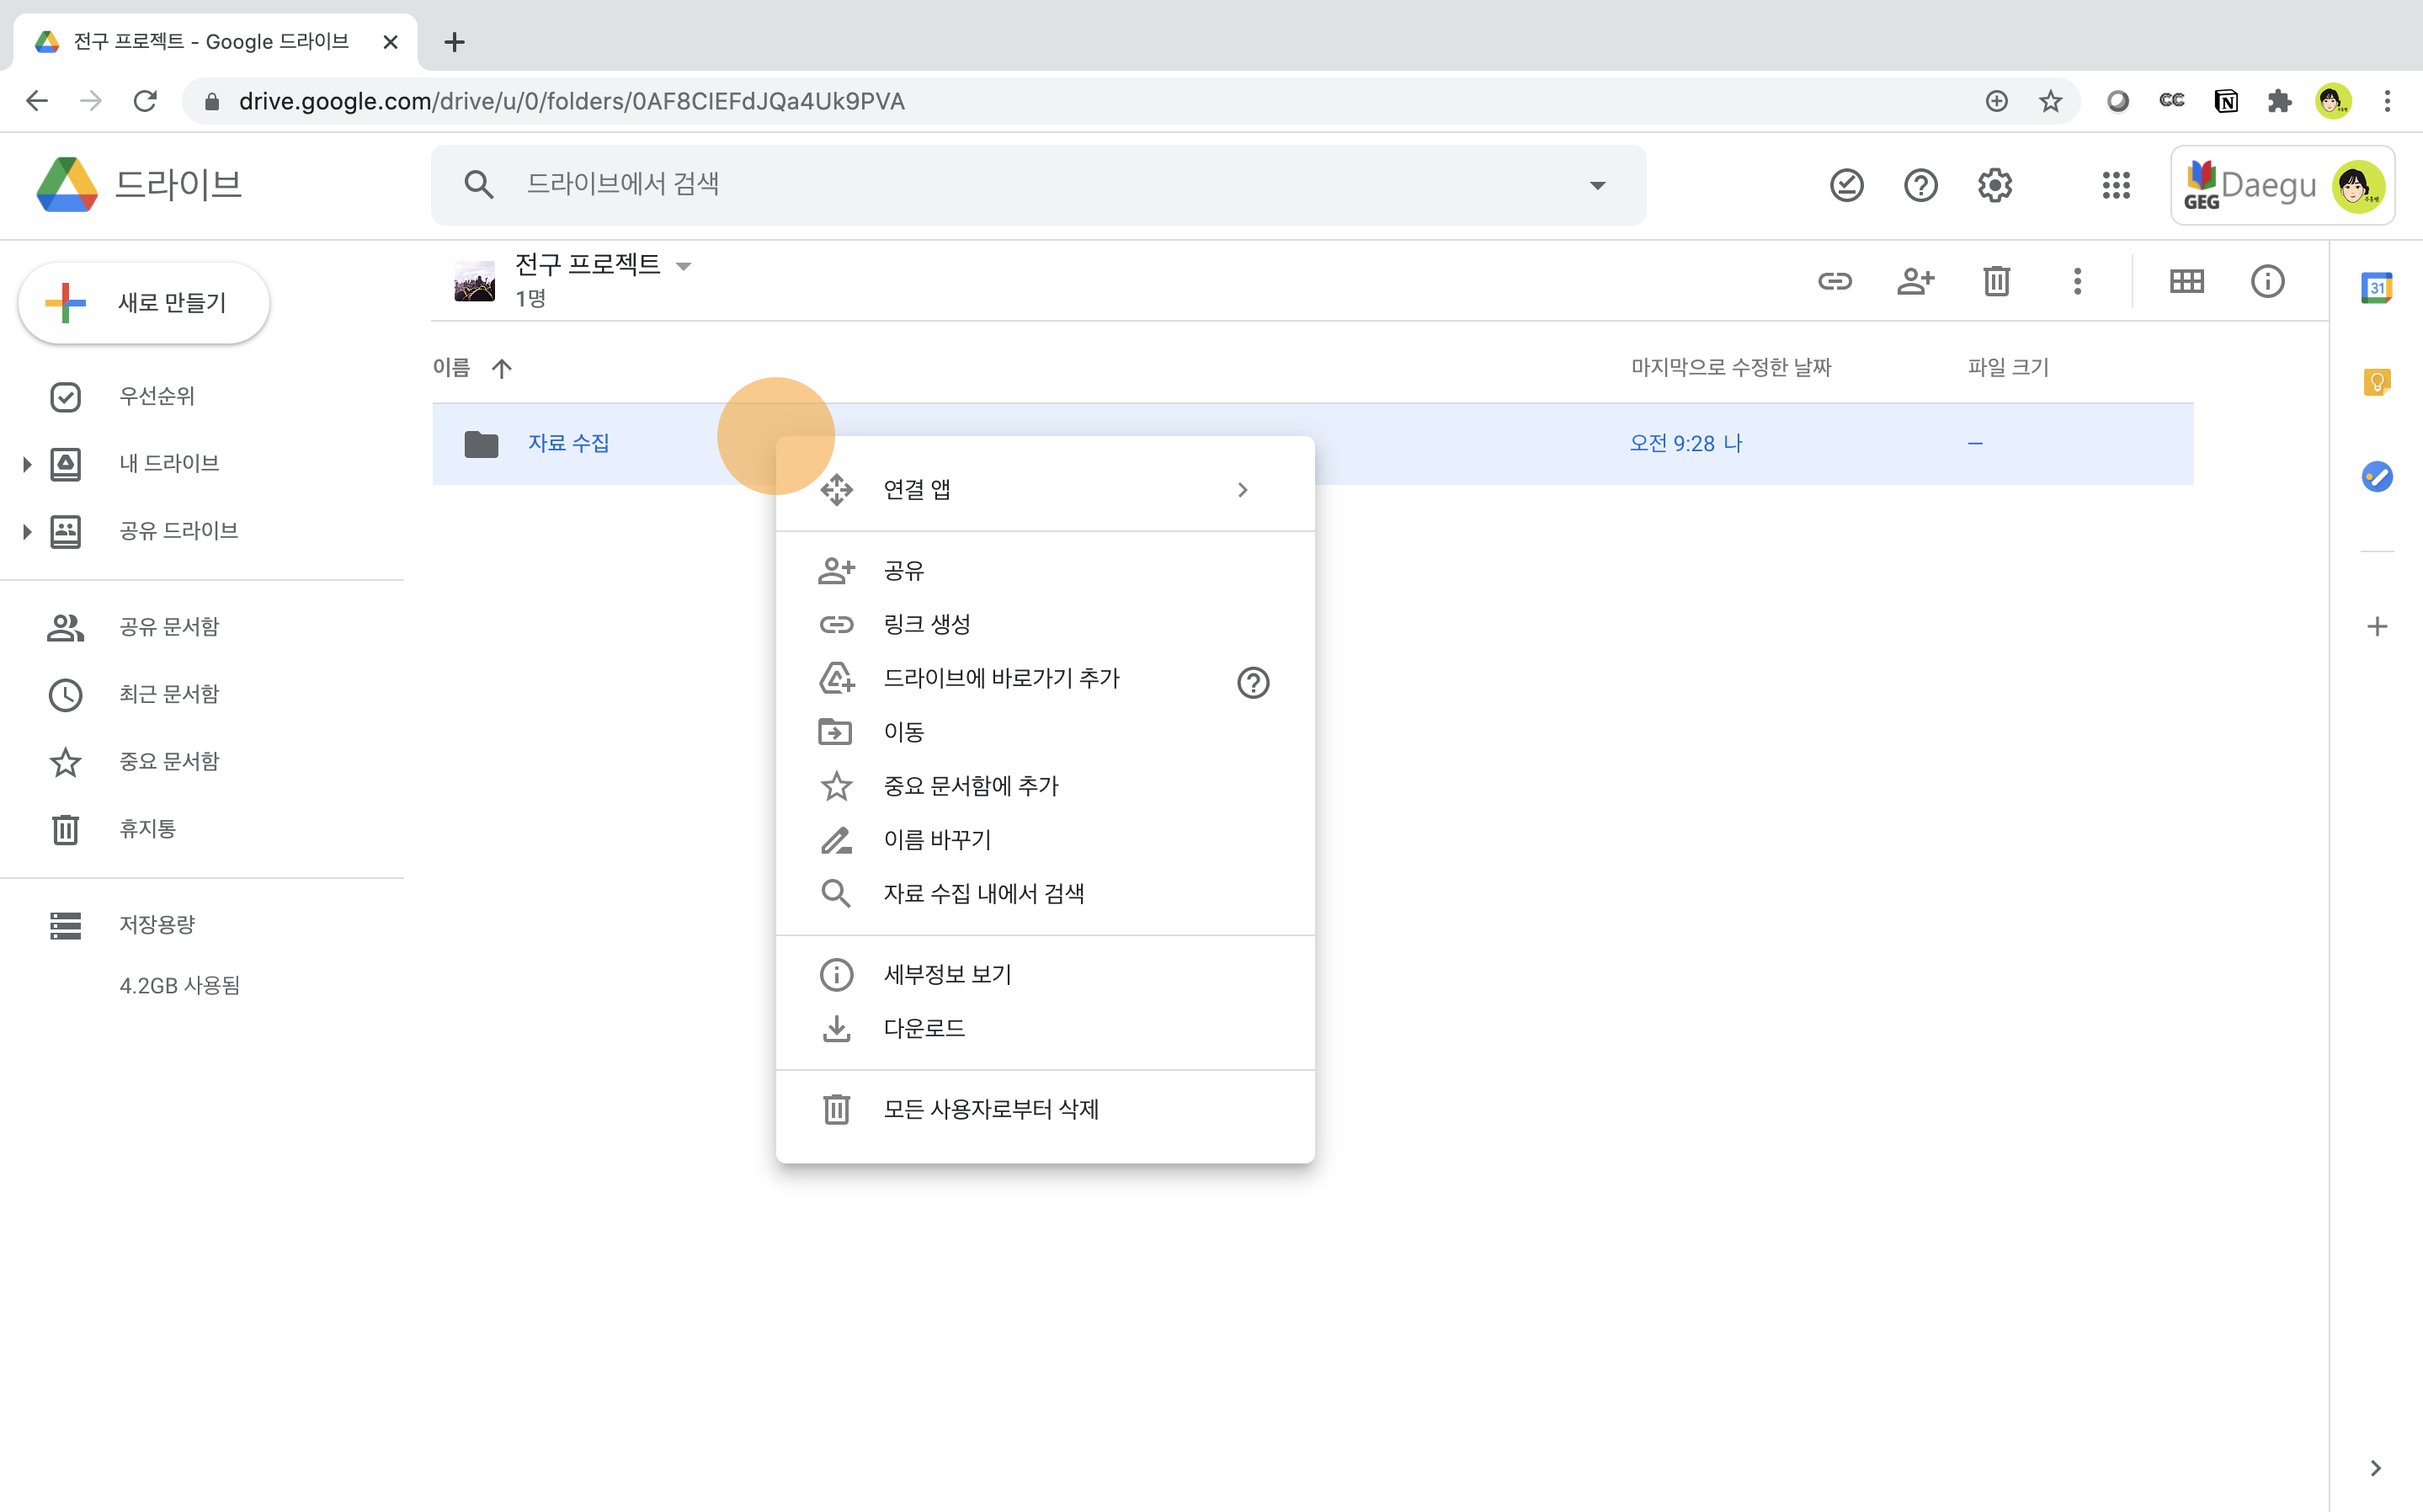Screen dimensions: 2423x1512
Task: Click the 새로 만들기 button
Action: 144,303
